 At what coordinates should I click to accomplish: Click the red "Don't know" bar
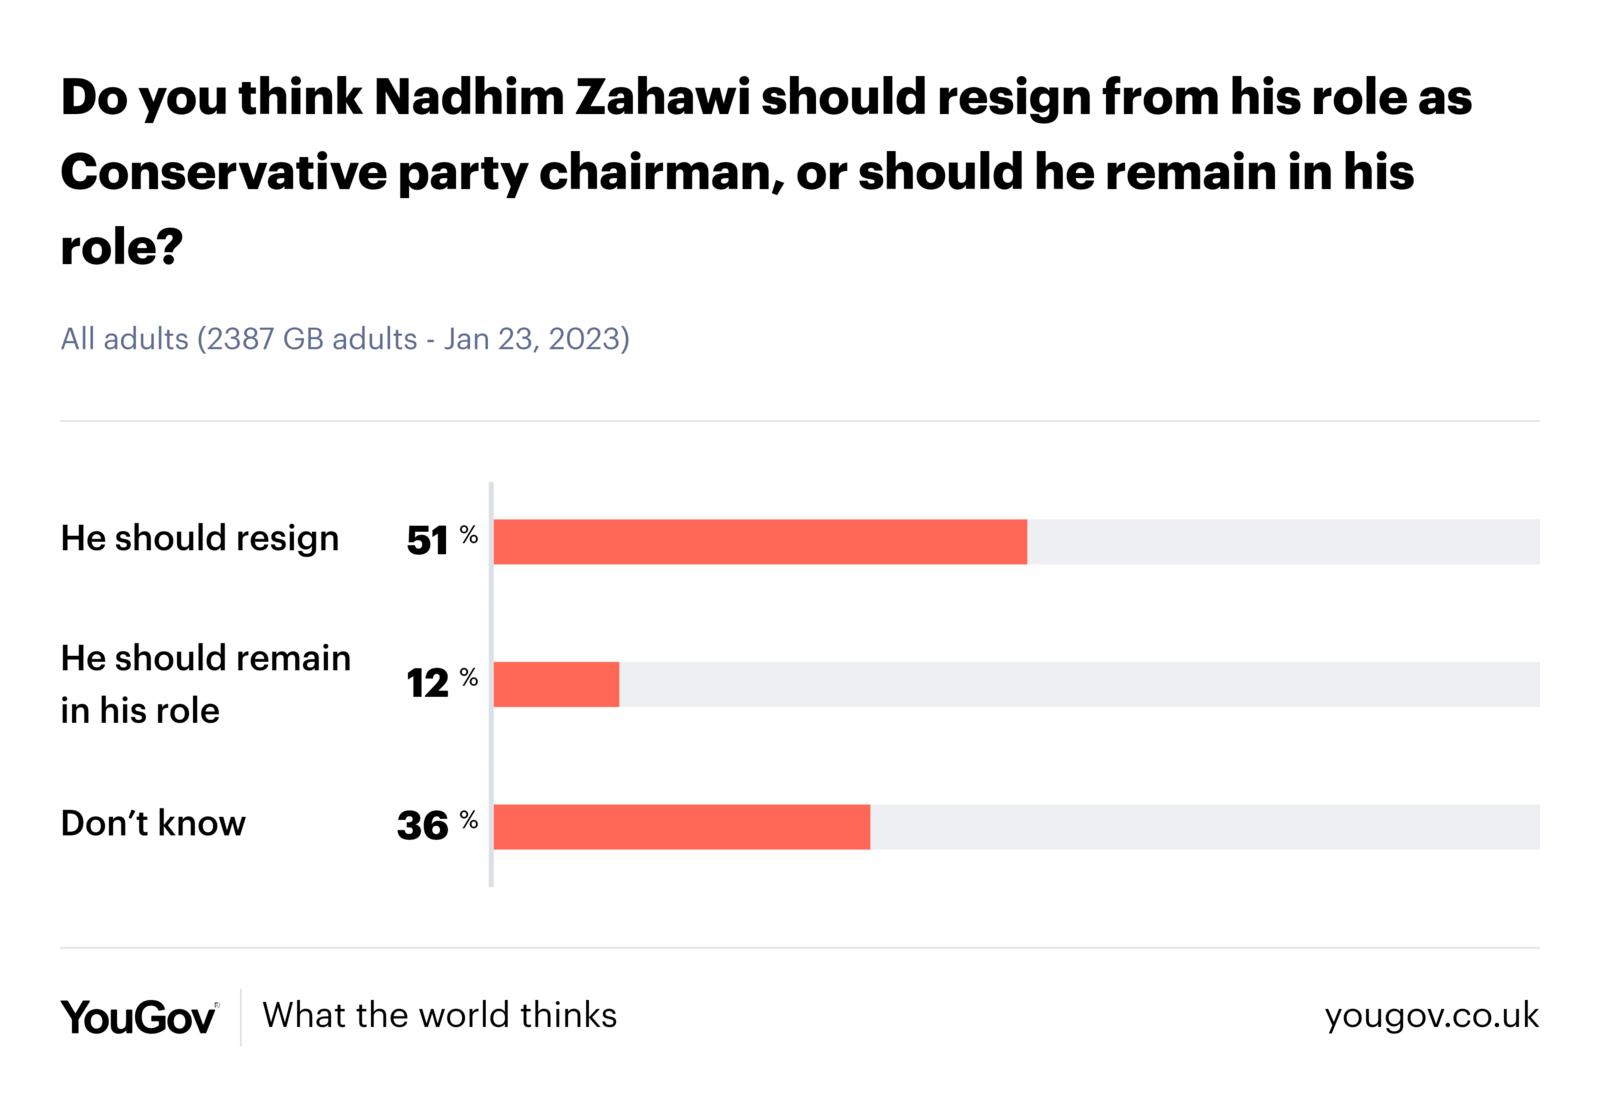tap(681, 827)
